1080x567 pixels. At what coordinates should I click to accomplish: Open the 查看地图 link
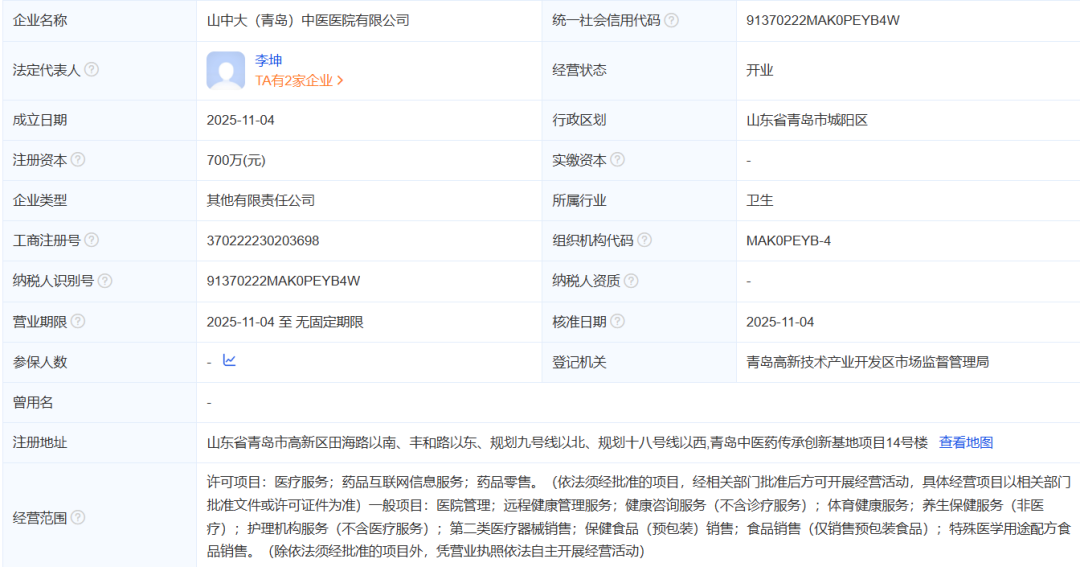[x=966, y=442]
